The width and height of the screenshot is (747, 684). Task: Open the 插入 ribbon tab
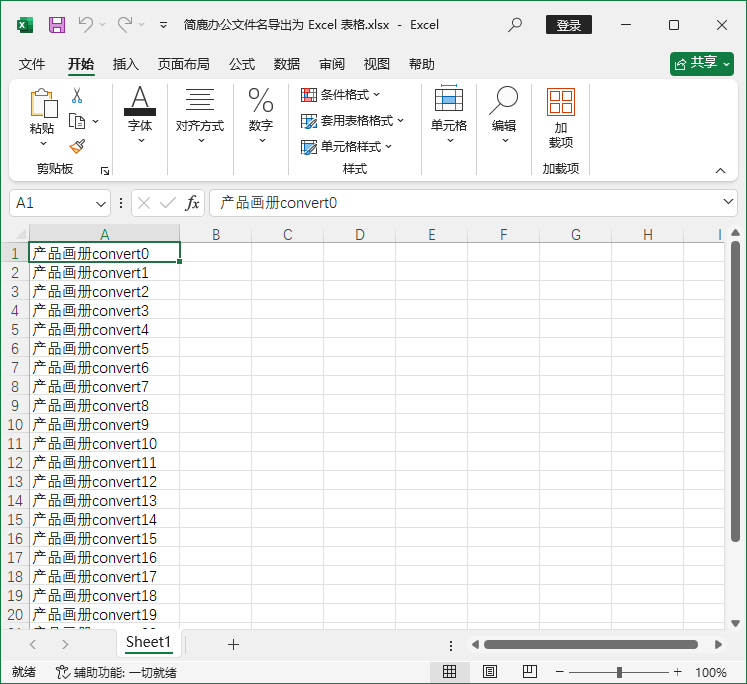coord(126,64)
